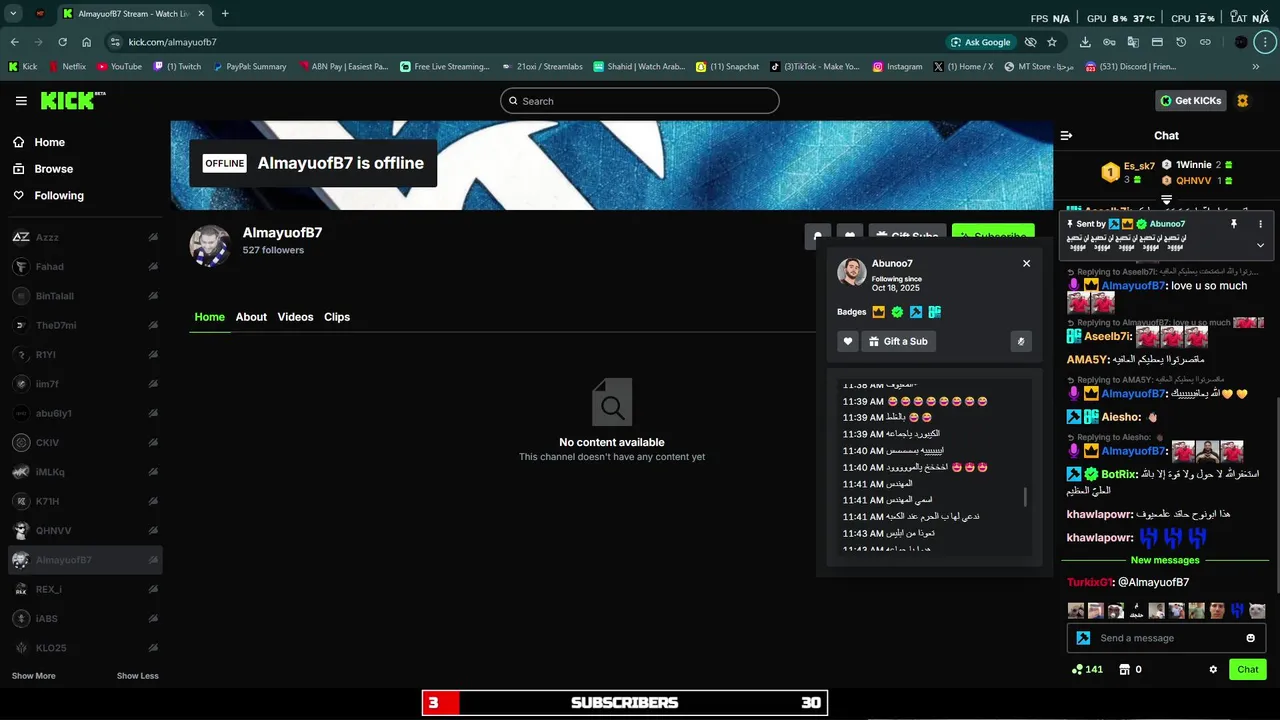
Task: Close the Abunoo7 user card
Action: [x=1026, y=263]
